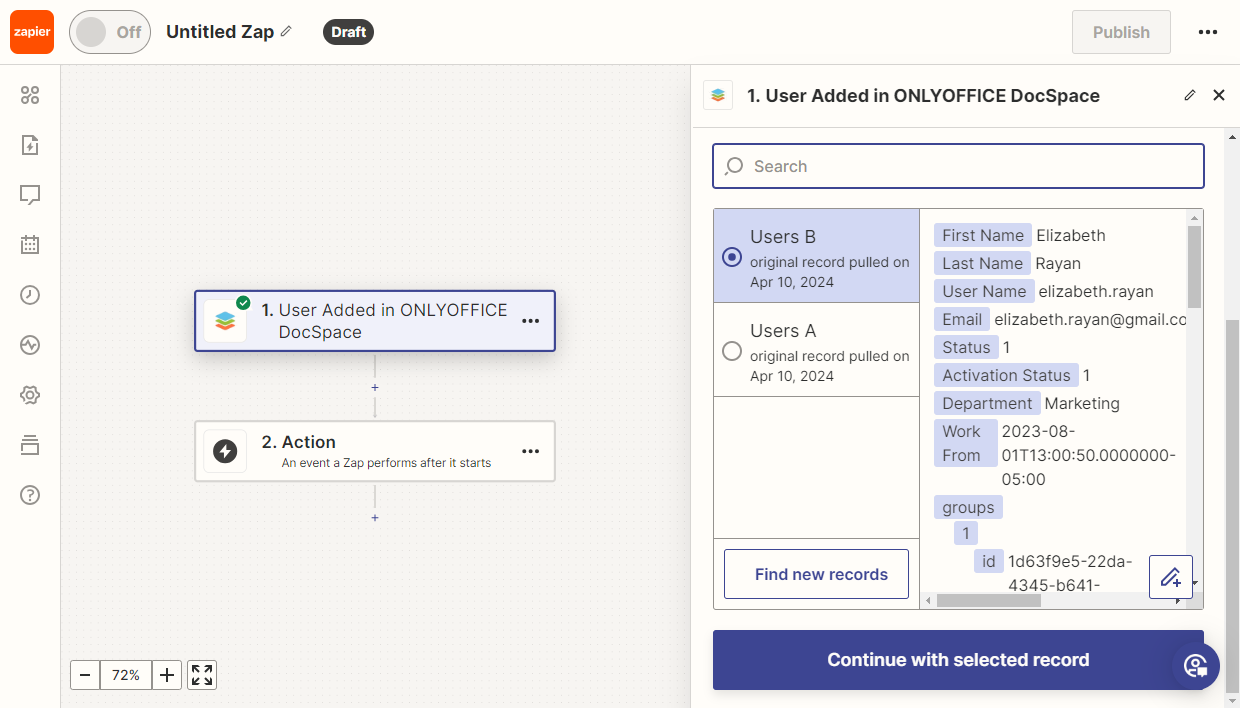Open the three-dot menu on trigger step
Screen dimensions: 1240x708
(x=530, y=321)
